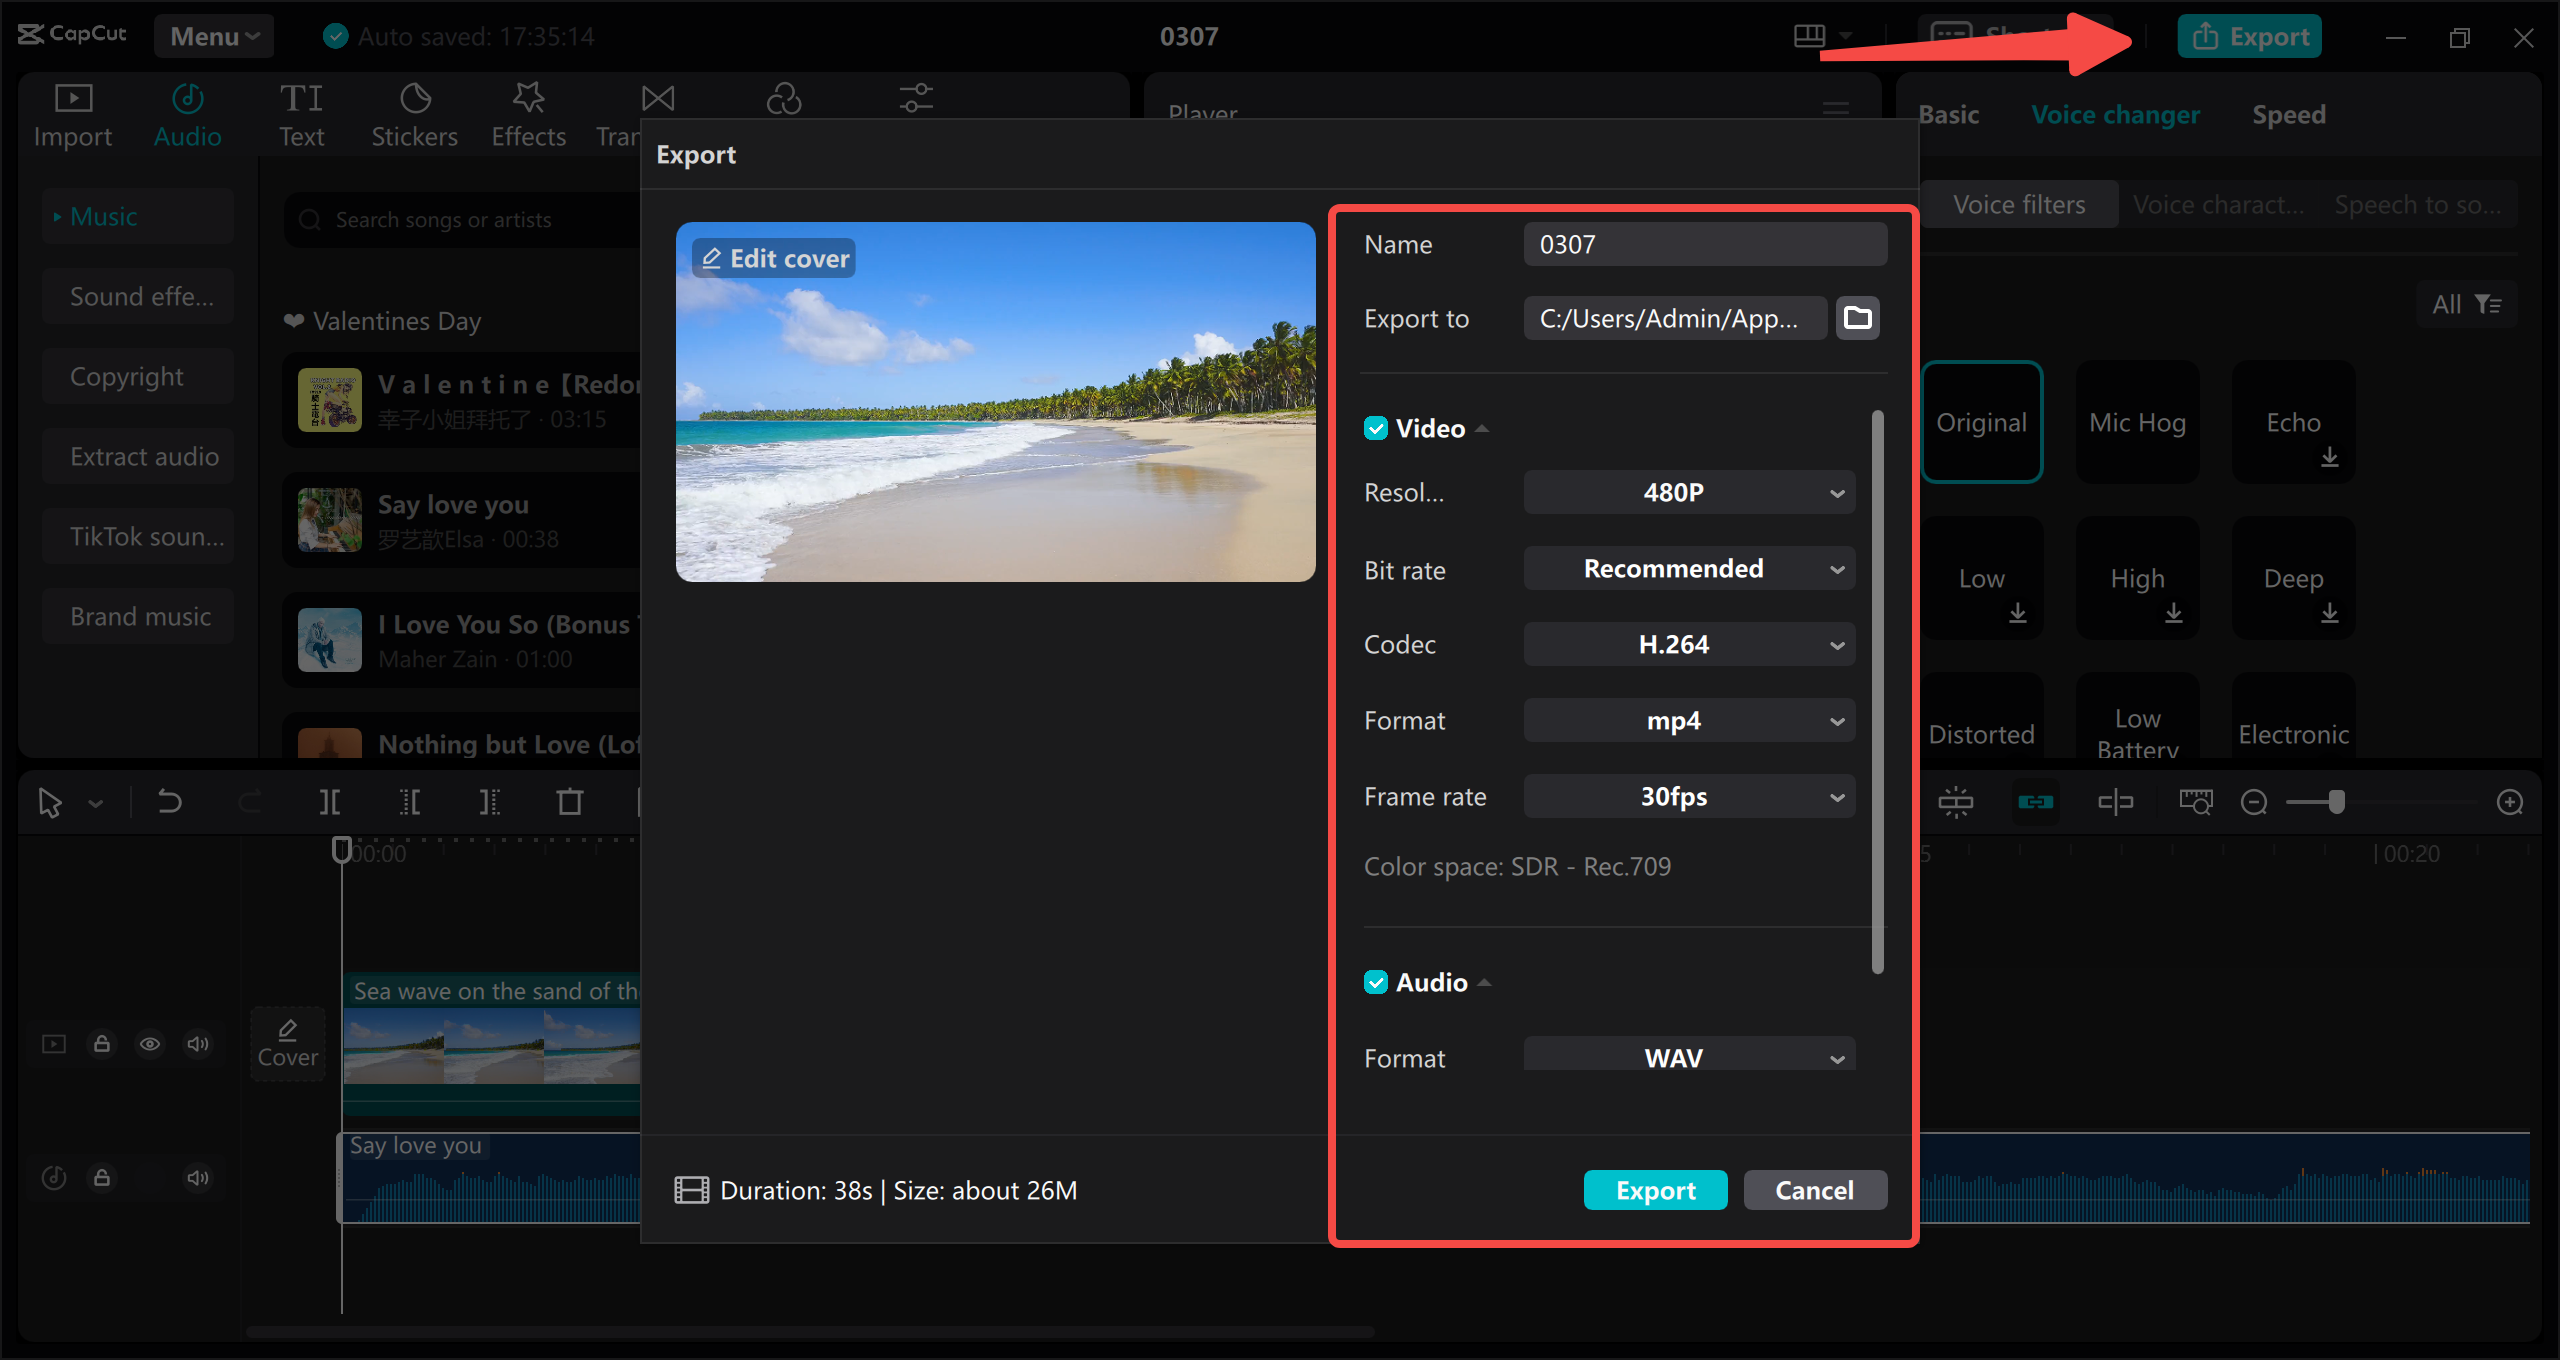Expand the Frame rate dropdown
This screenshot has width=2560, height=1360.
1689,796
